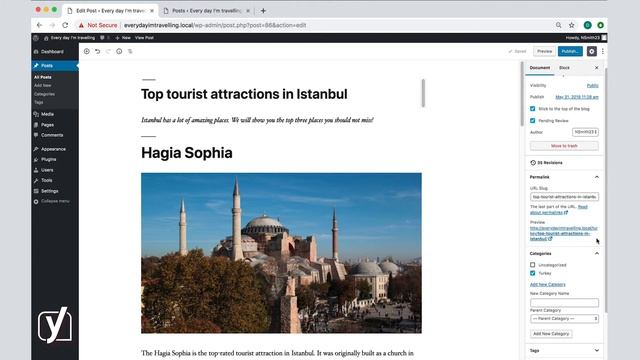Switch to the Document tab
This screenshot has height=360, width=640.
pyautogui.click(x=540, y=68)
